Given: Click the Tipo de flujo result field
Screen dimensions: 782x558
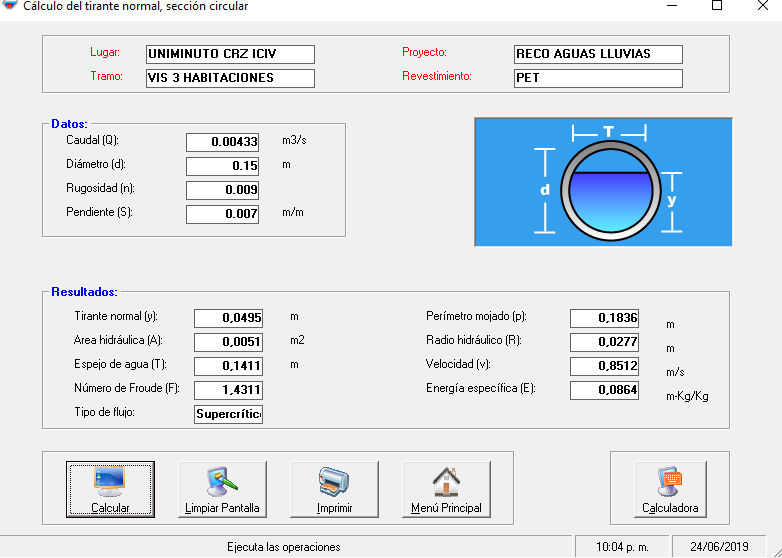Looking at the screenshot, I should [x=228, y=414].
